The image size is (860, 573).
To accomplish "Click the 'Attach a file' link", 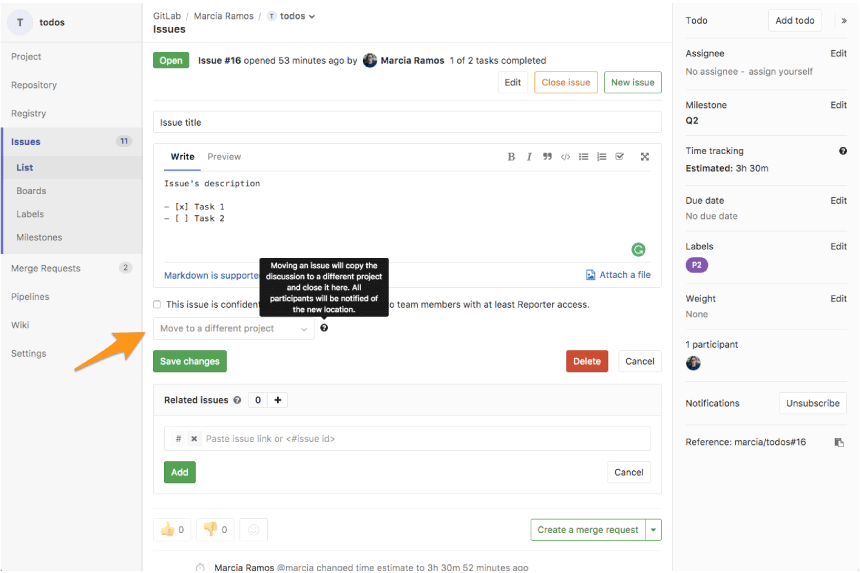I will (x=618, y=275).
